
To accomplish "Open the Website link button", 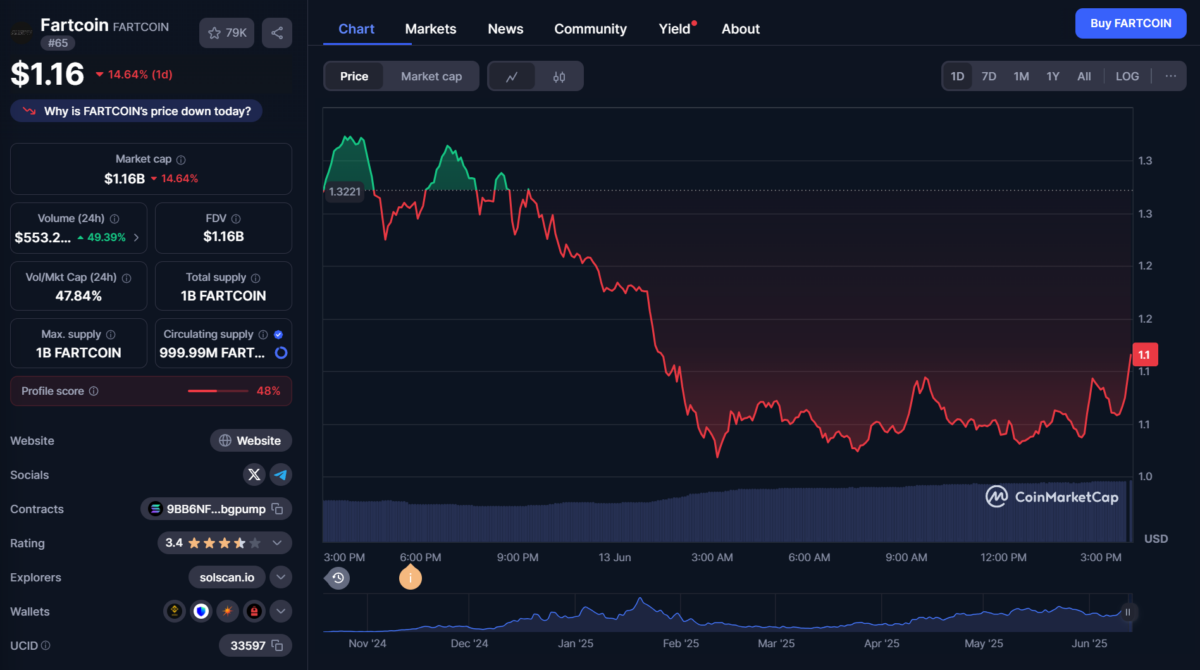I will point(251,440).
